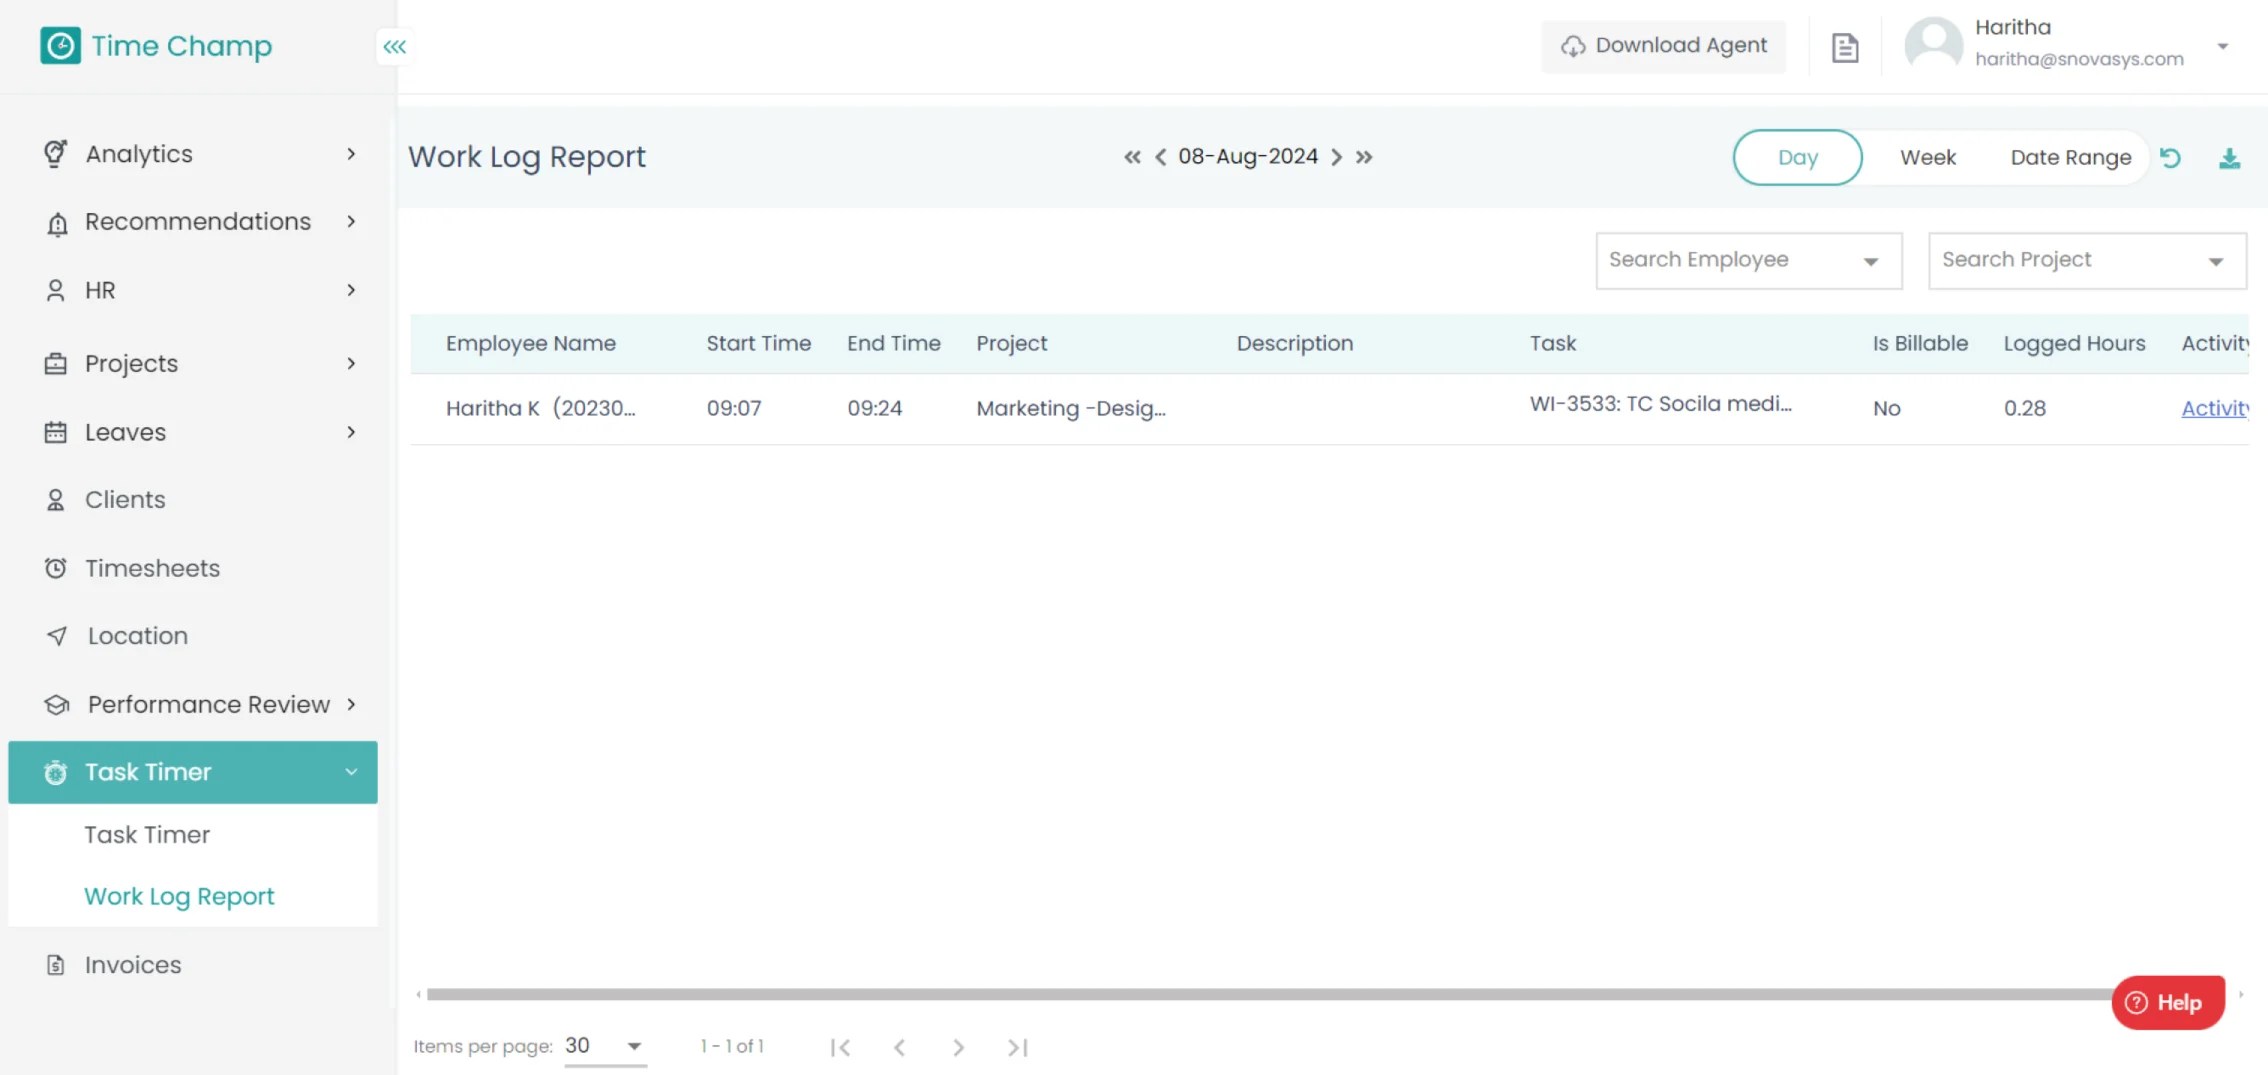Click the Time Champ brand name
The height and width of the screenshot is (1075, 2268).
click(x=182, y=46)
